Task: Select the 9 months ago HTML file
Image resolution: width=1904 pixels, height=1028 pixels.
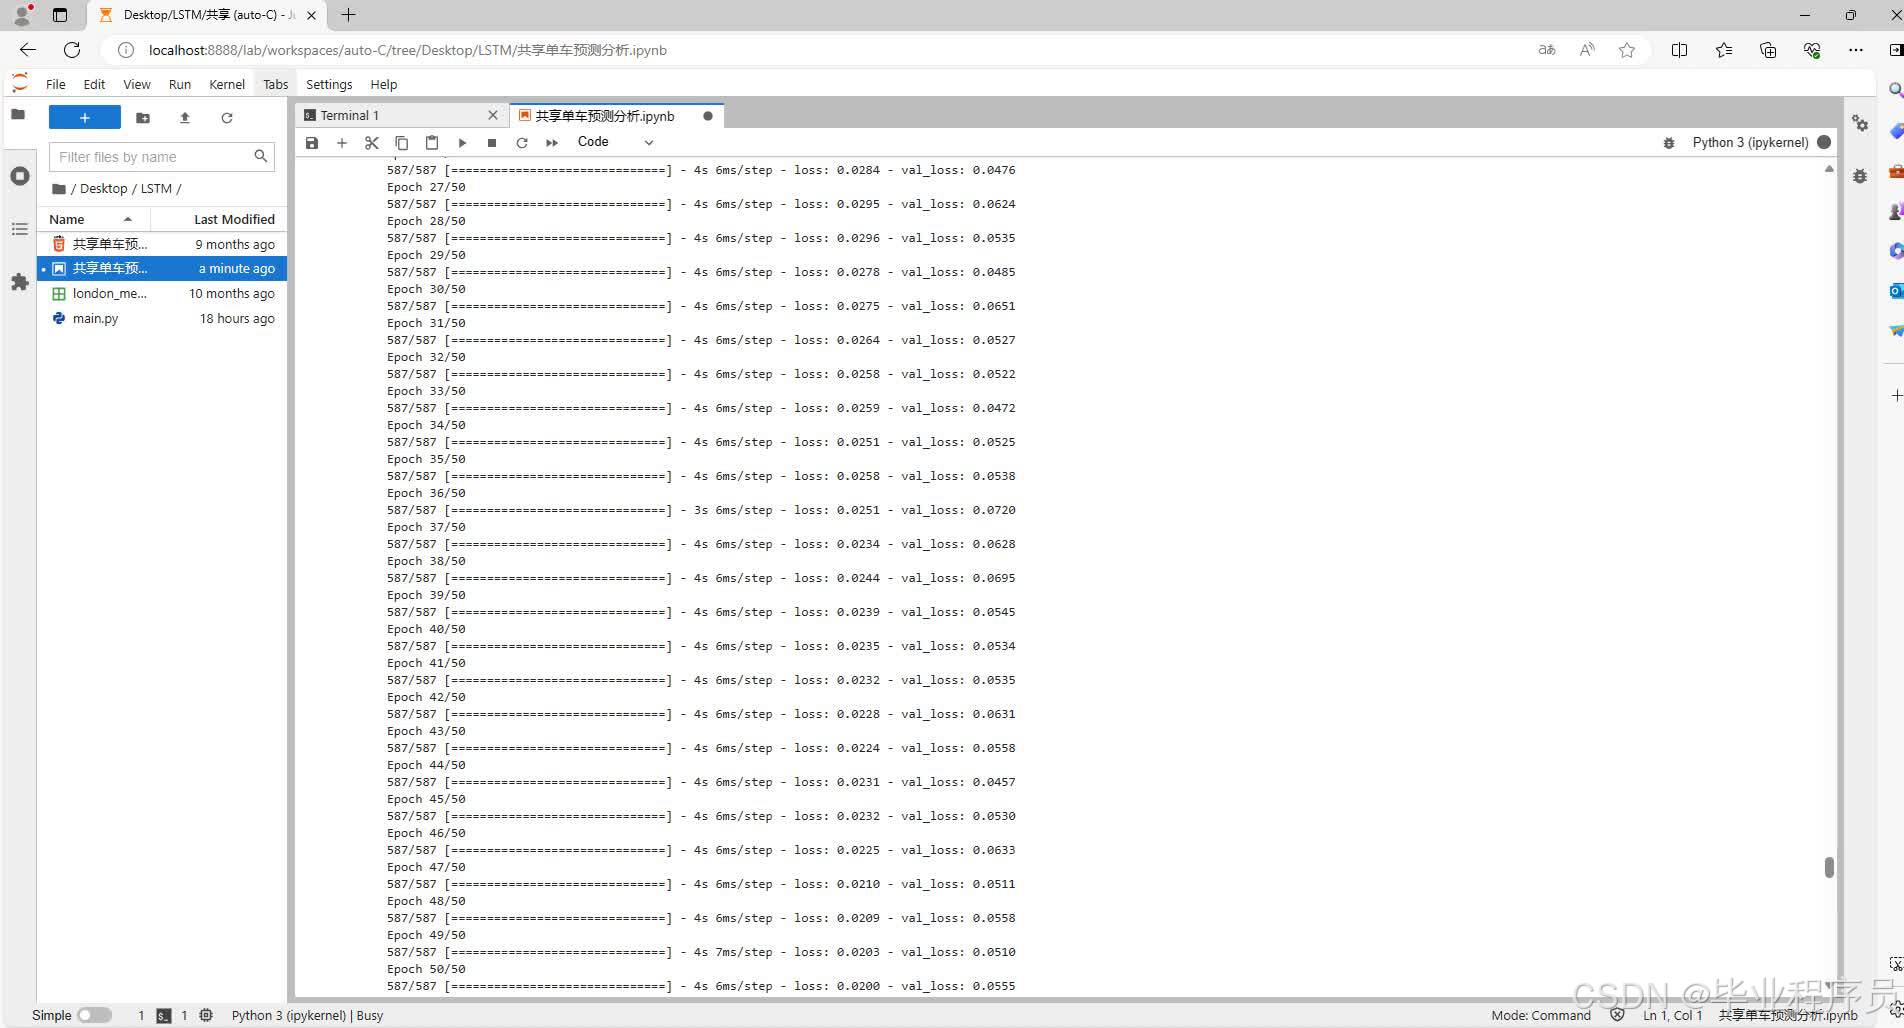Action: click(162, 244)
